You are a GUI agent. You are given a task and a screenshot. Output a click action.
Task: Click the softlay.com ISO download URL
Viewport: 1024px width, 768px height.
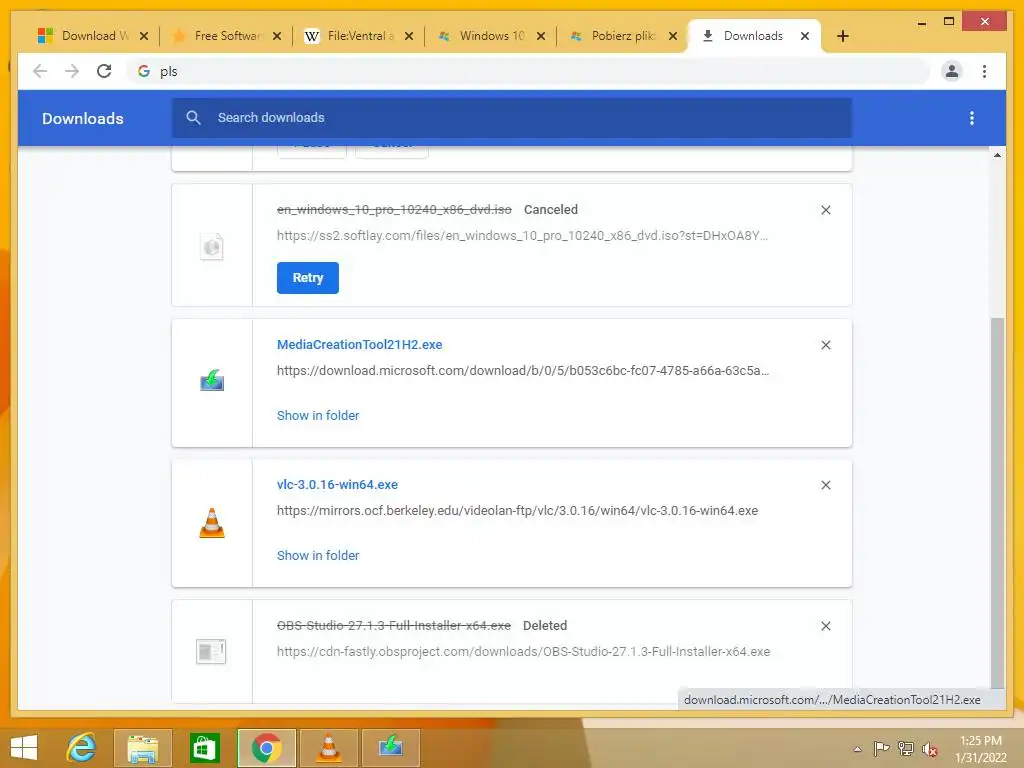pyautogui.click(x=522, y=236)
